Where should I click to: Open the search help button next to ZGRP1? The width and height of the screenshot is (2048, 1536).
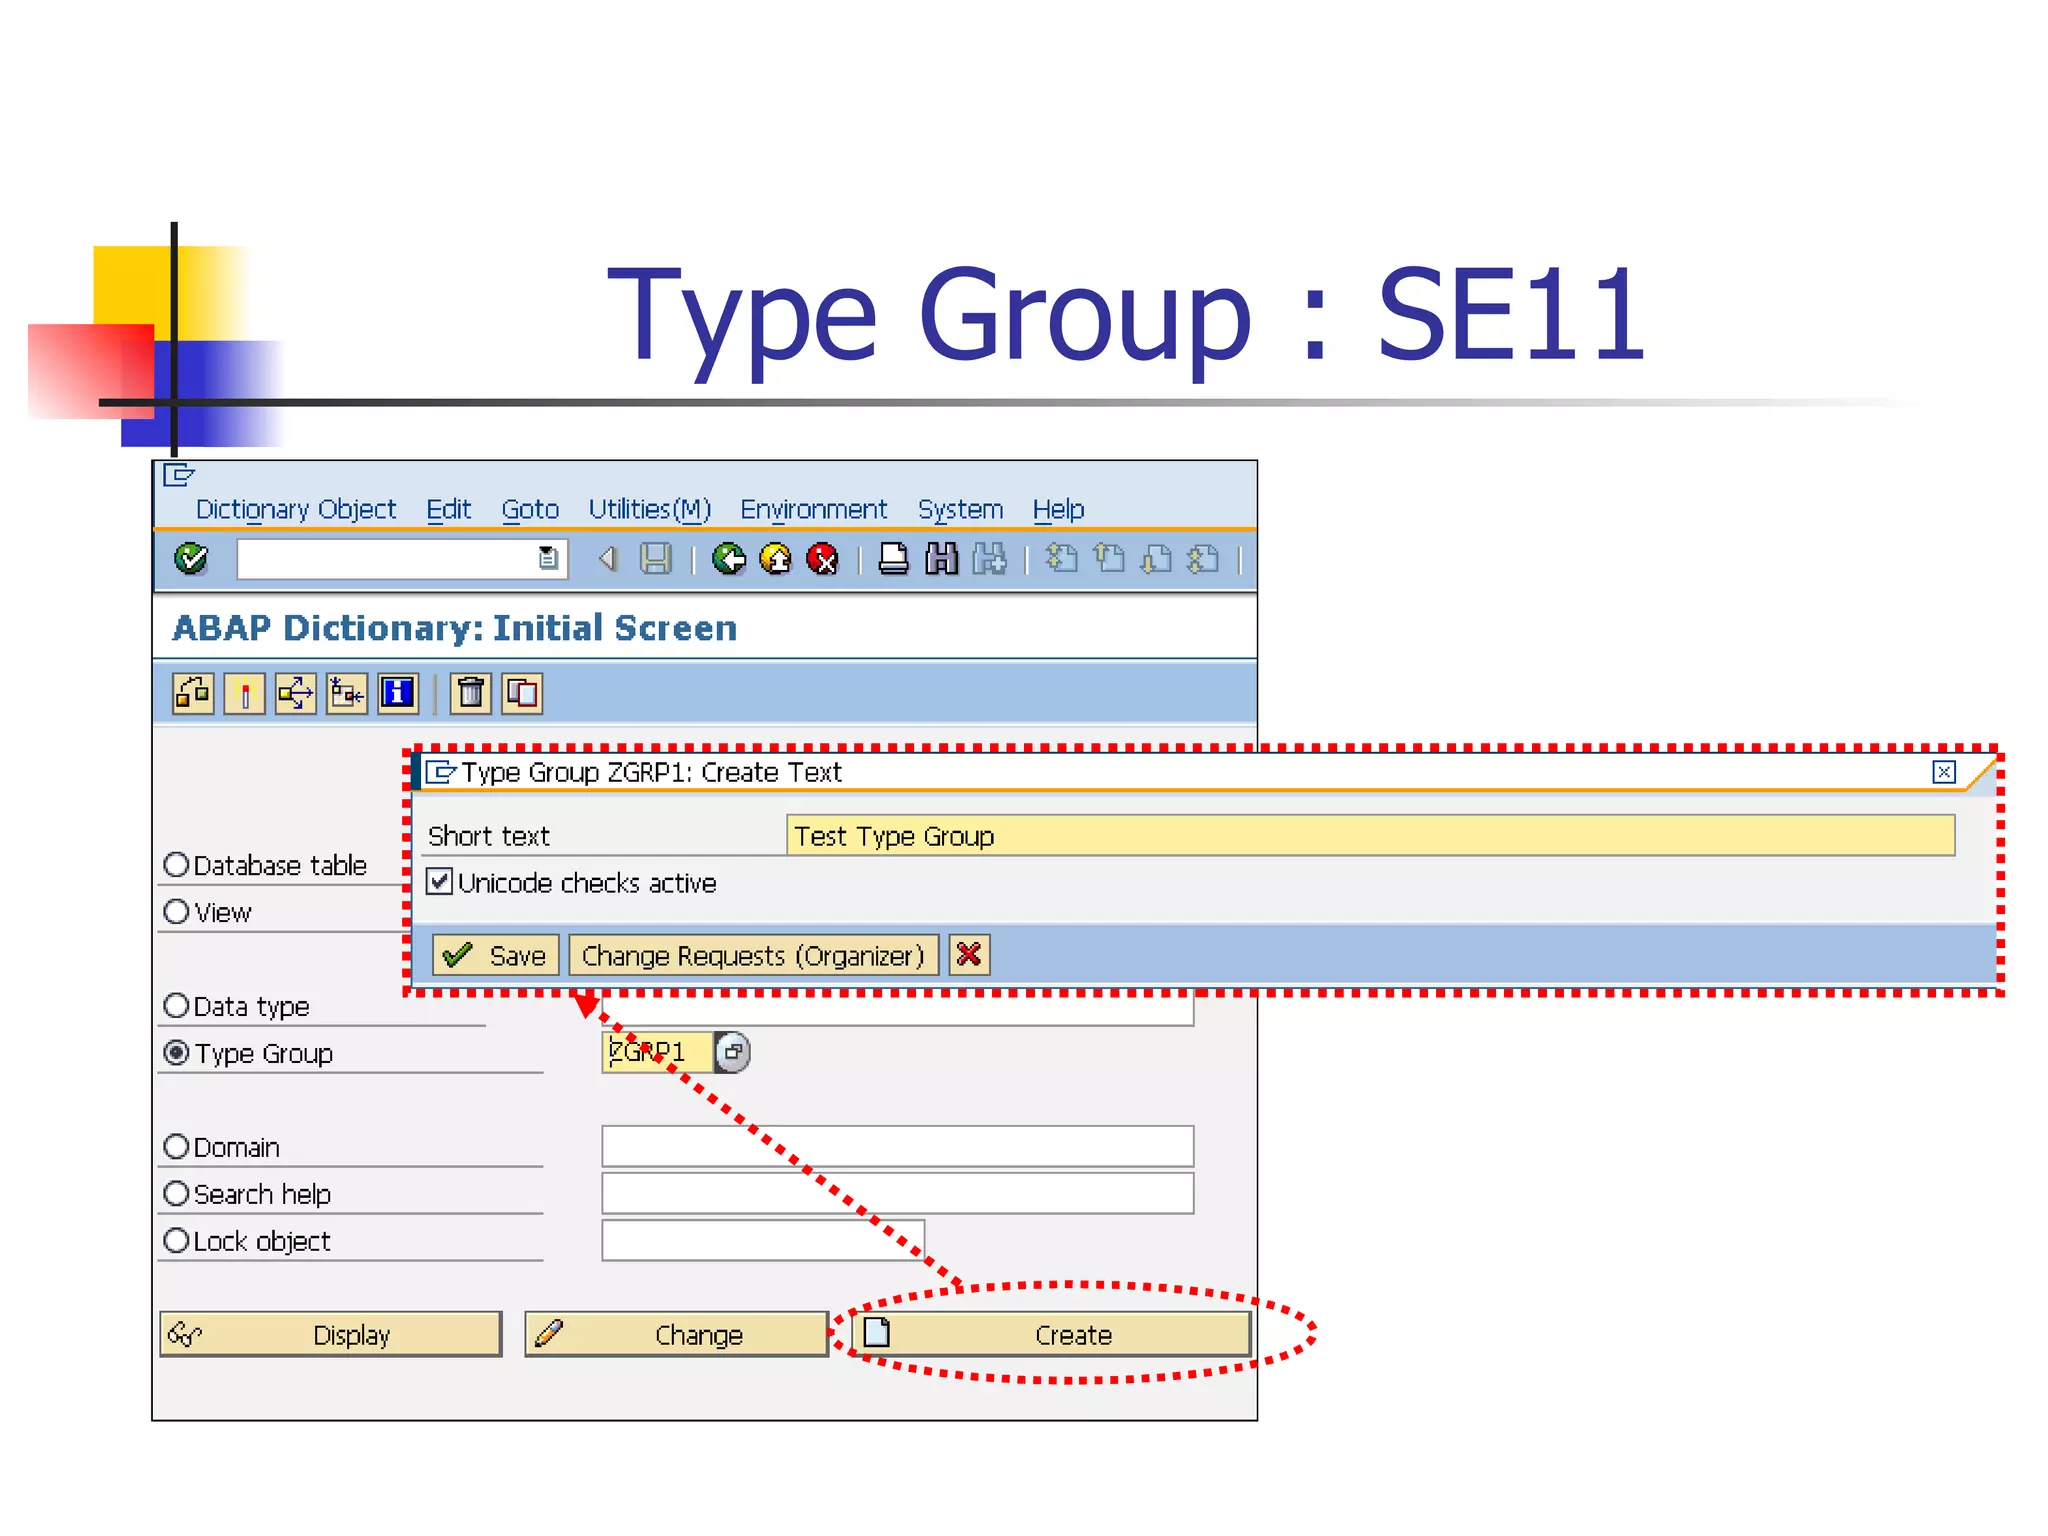733,1052
